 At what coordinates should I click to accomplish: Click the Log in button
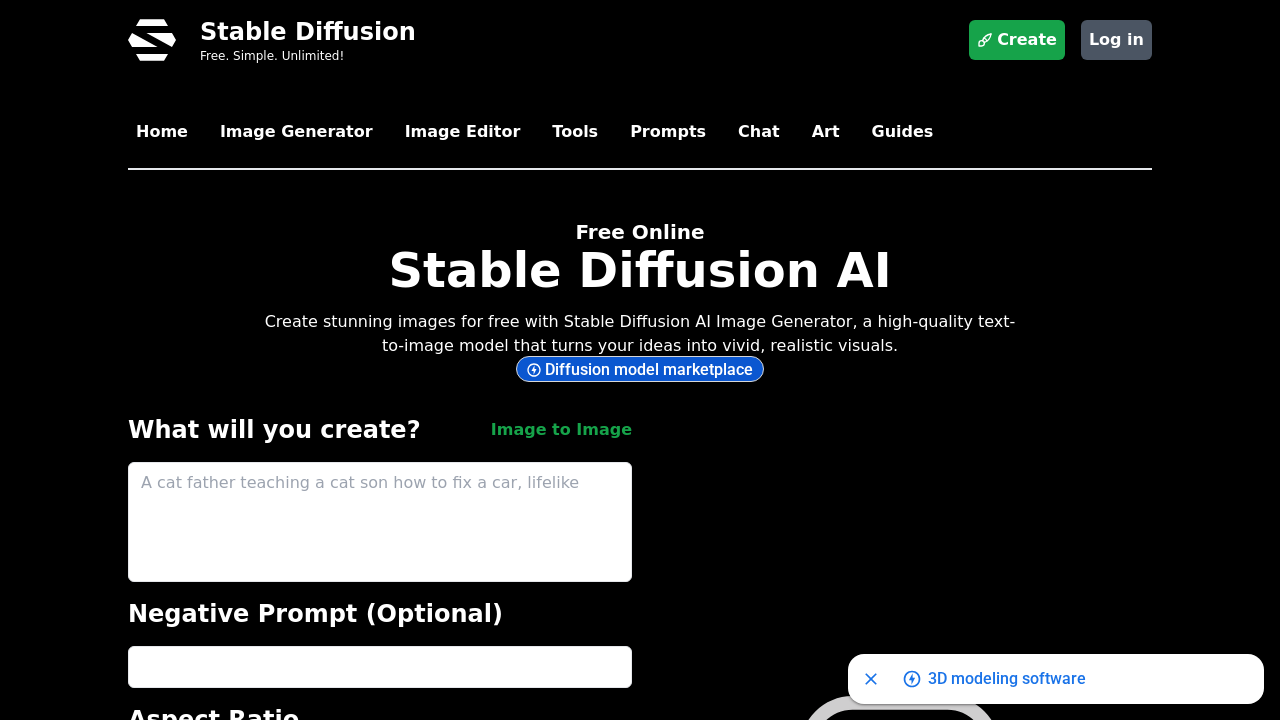tap(1116, 39)
